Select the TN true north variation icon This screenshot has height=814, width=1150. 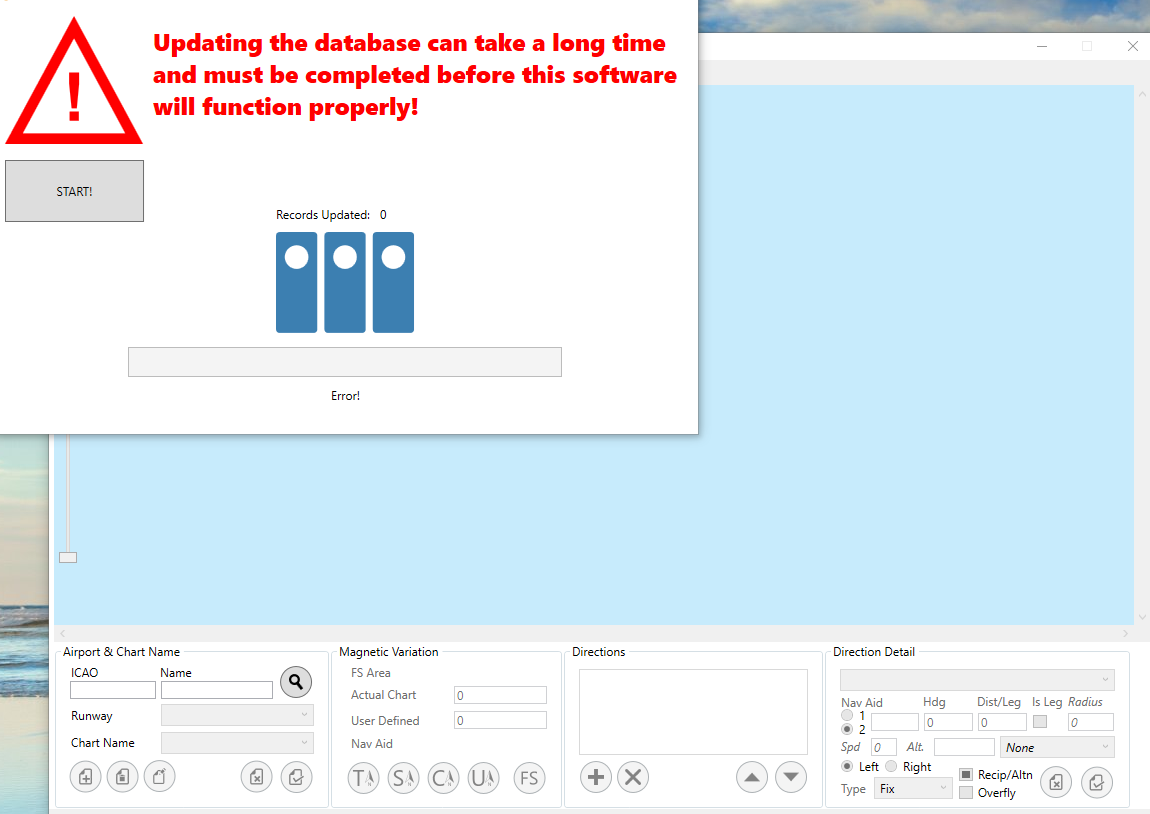[363, 778]
